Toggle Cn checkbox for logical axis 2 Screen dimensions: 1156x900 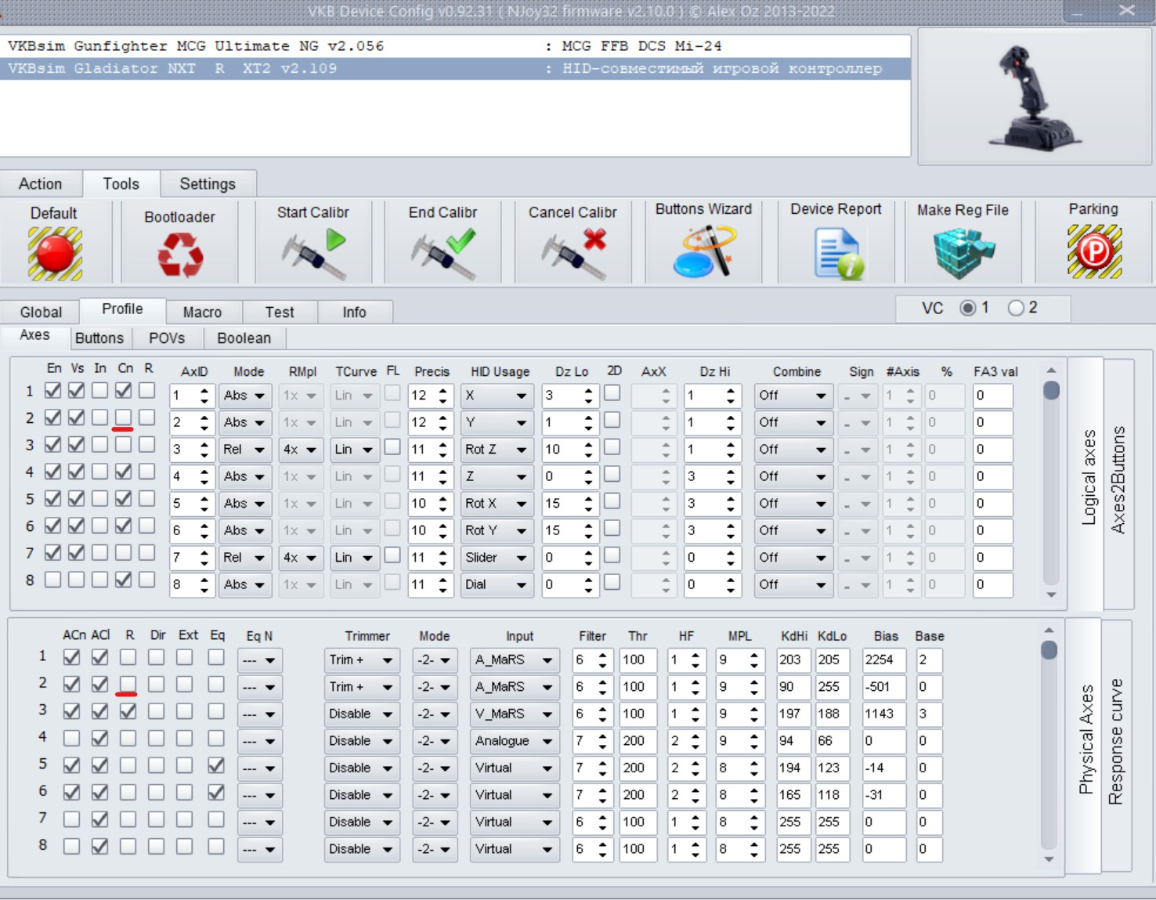(123, 418)
